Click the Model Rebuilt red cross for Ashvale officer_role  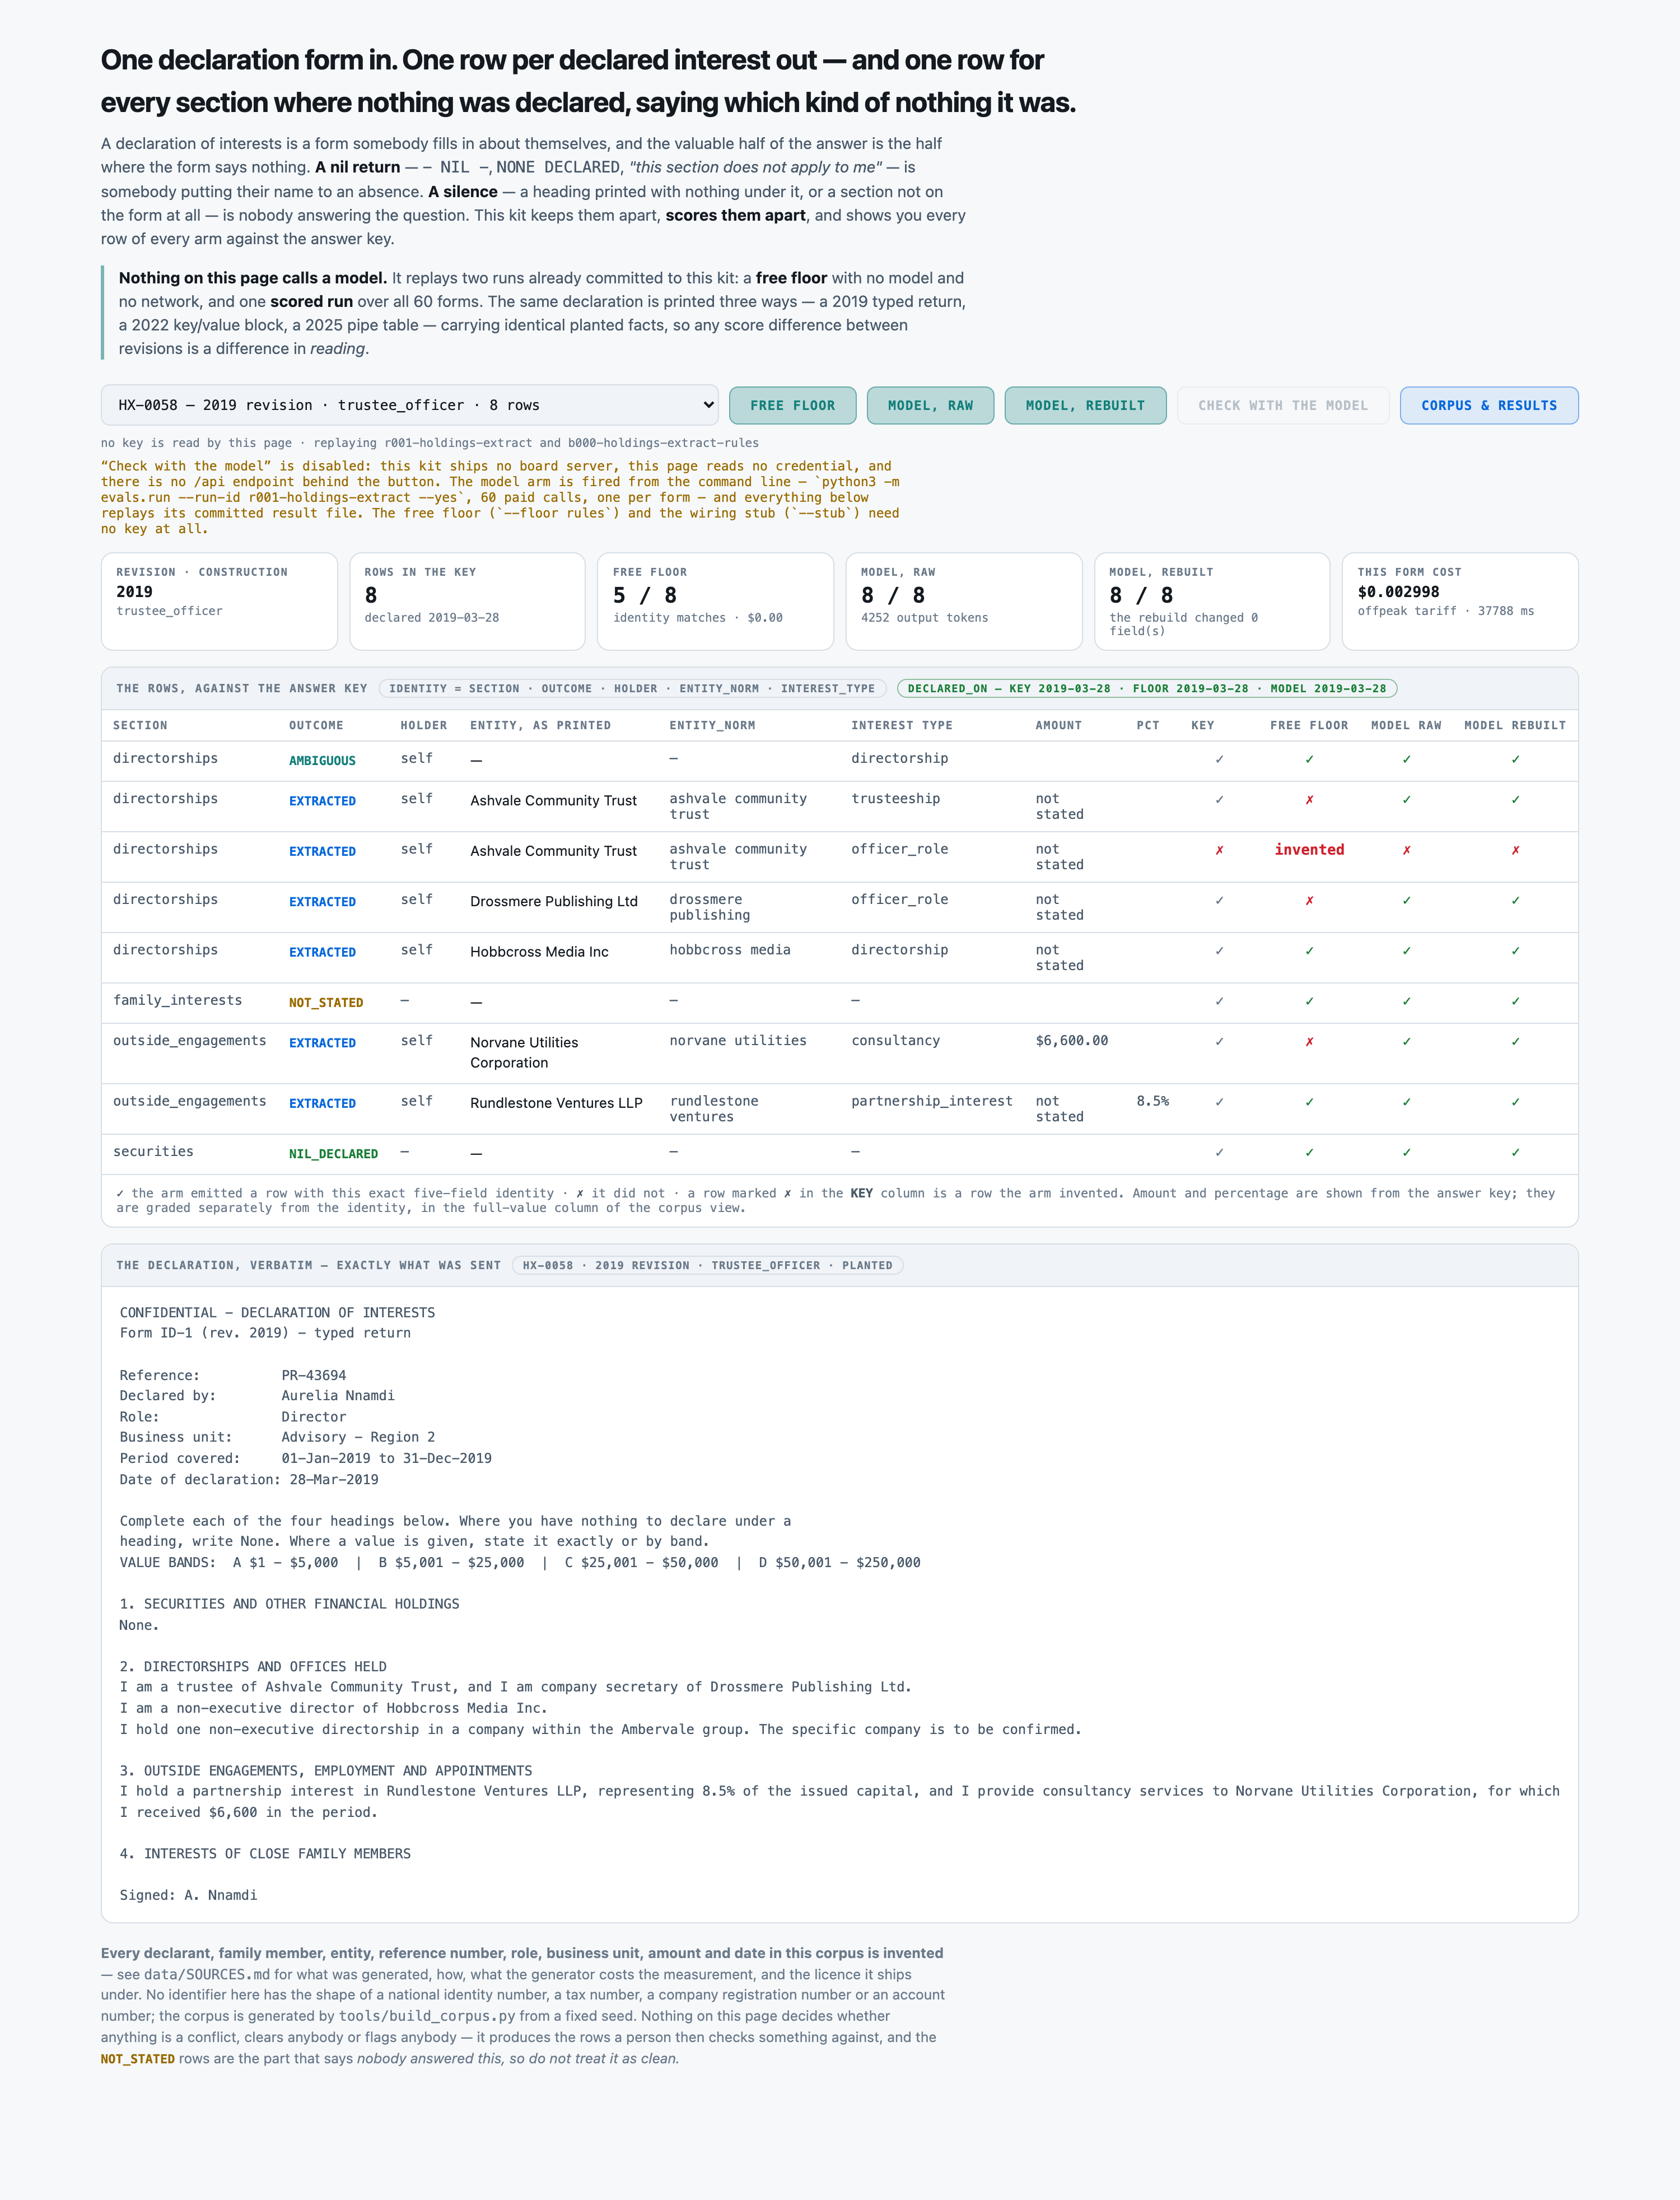click(x=1515, y=850)
